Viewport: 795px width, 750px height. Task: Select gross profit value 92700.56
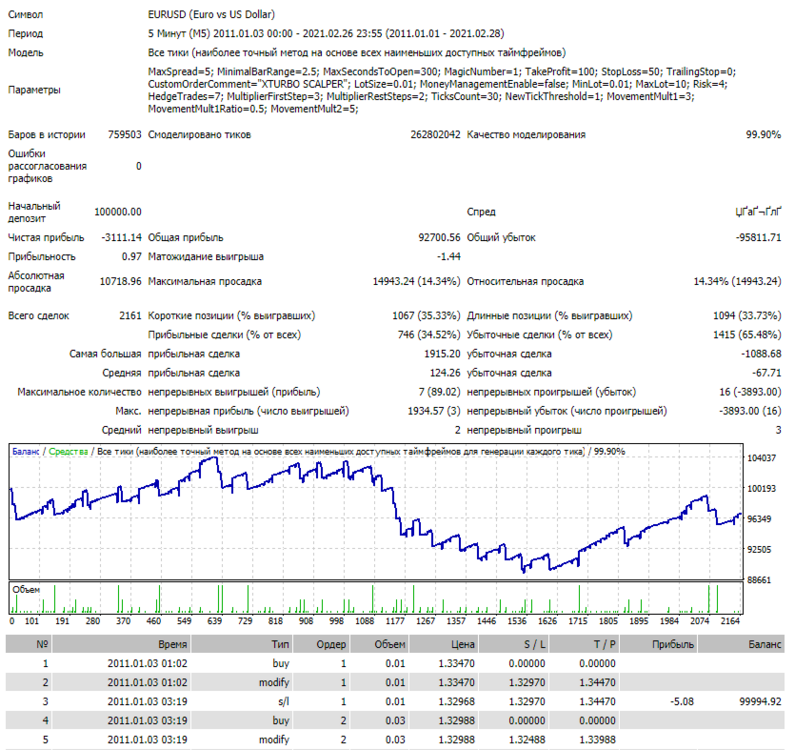(x=439, y=237)
